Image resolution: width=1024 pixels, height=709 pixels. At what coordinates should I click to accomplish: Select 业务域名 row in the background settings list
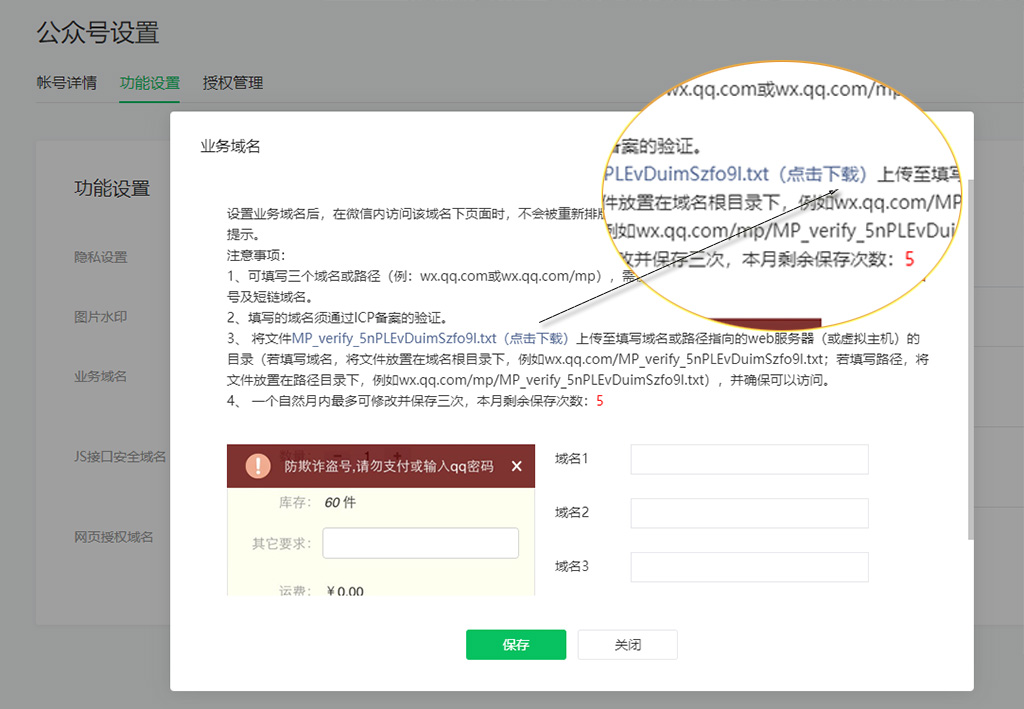click(101, 376)
